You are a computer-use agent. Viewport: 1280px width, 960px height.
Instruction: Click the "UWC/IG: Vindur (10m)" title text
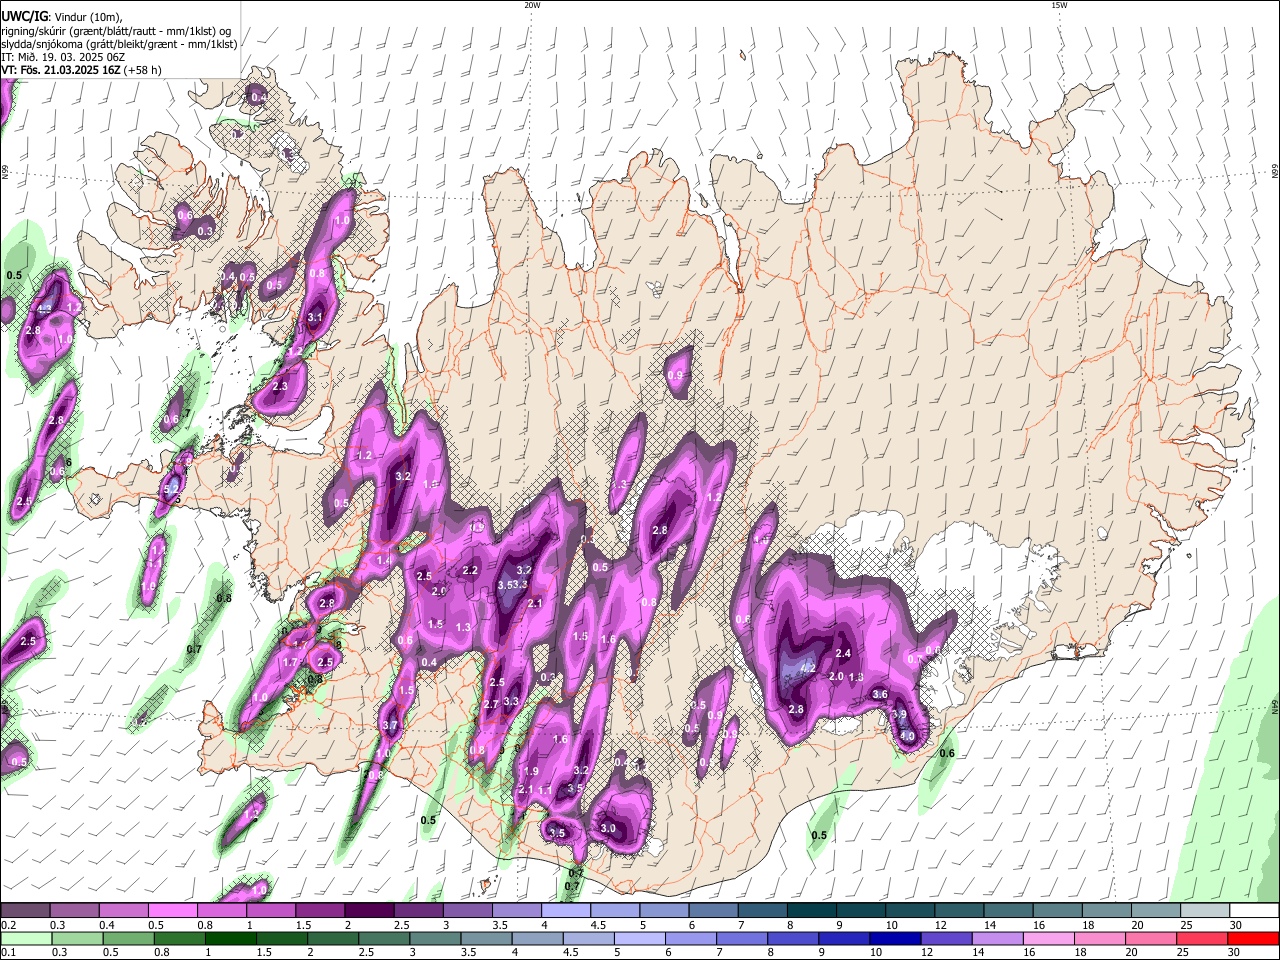point(61,17)
